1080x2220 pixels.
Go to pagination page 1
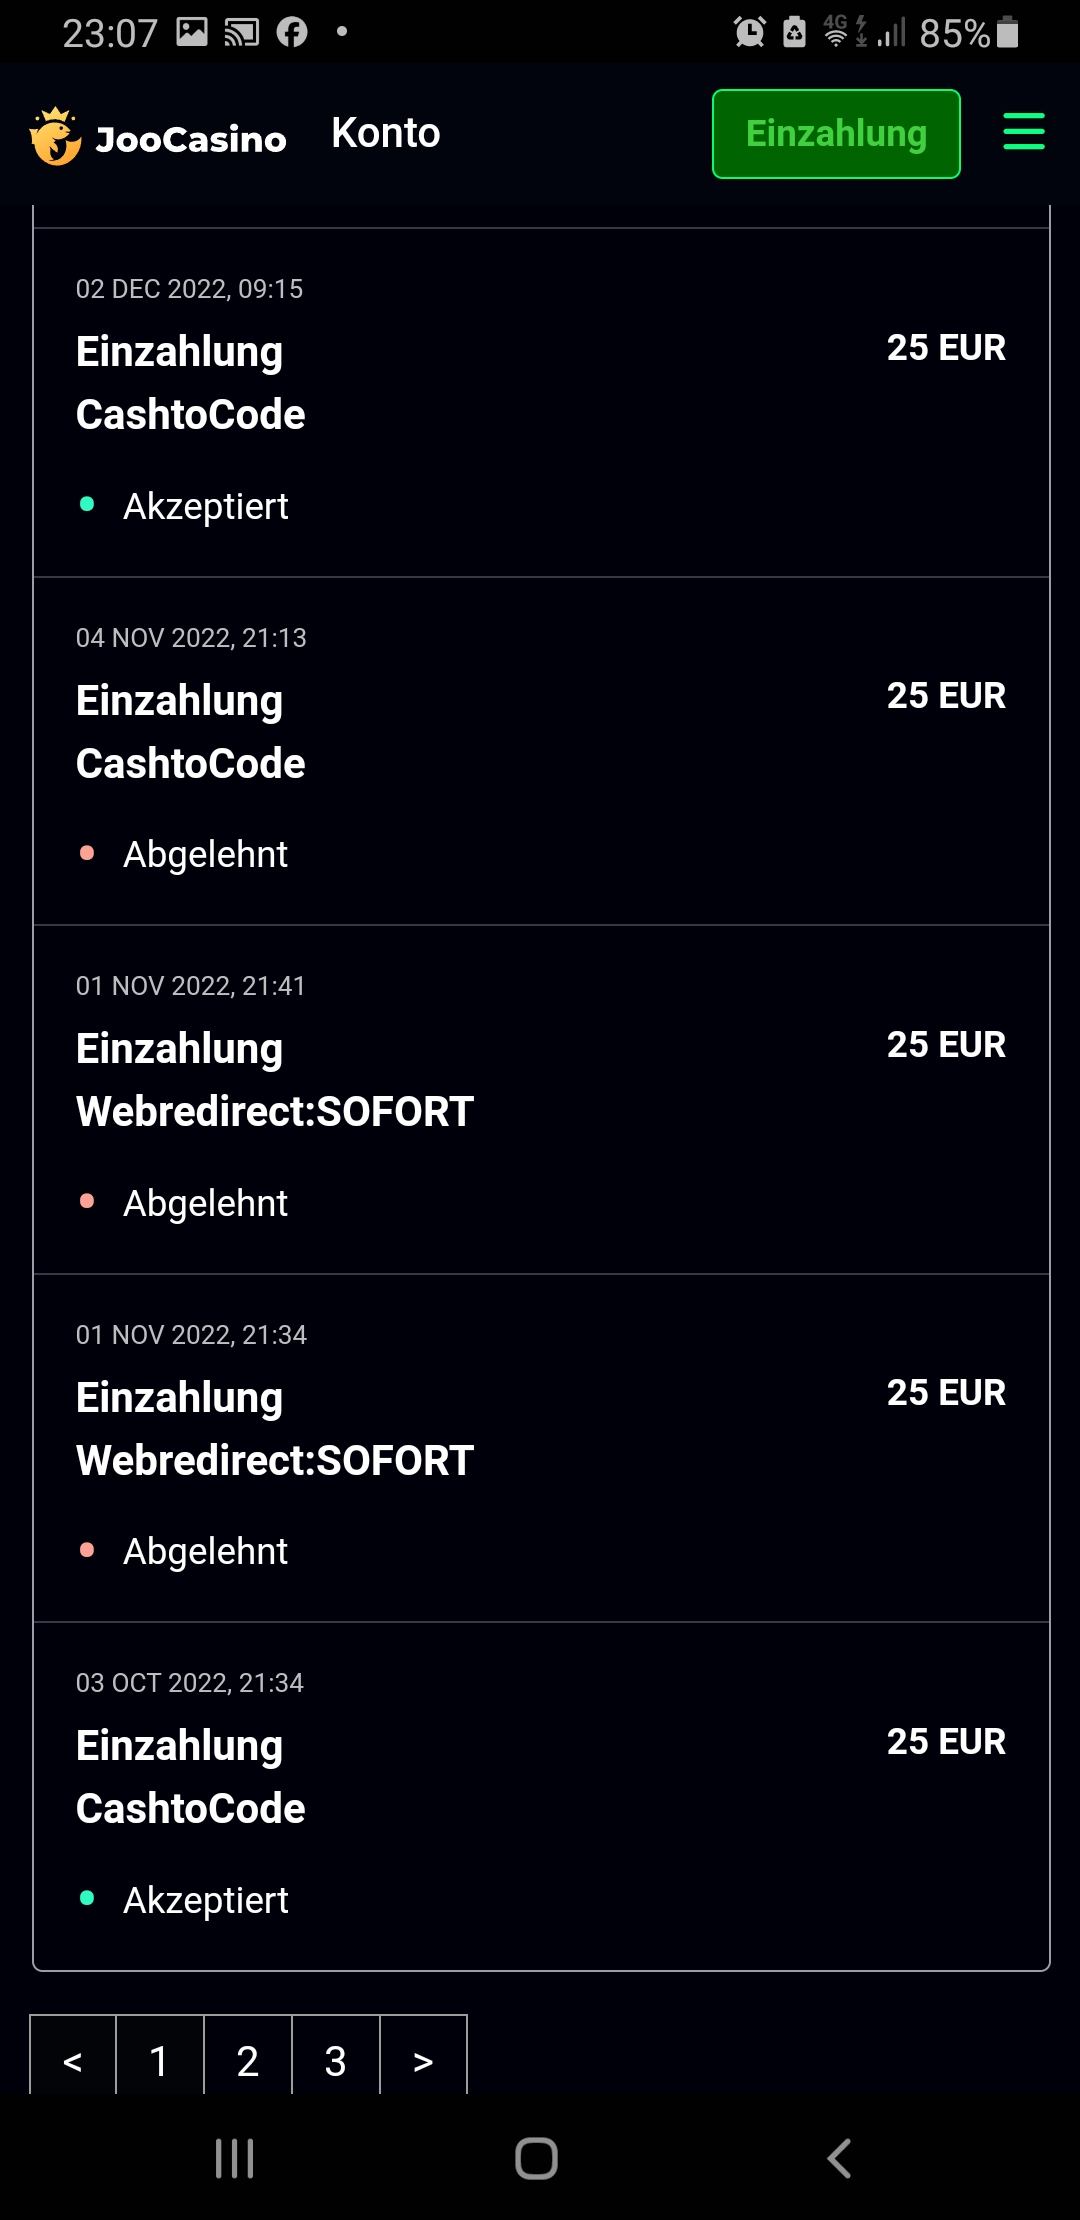(x=159, y=2060)
